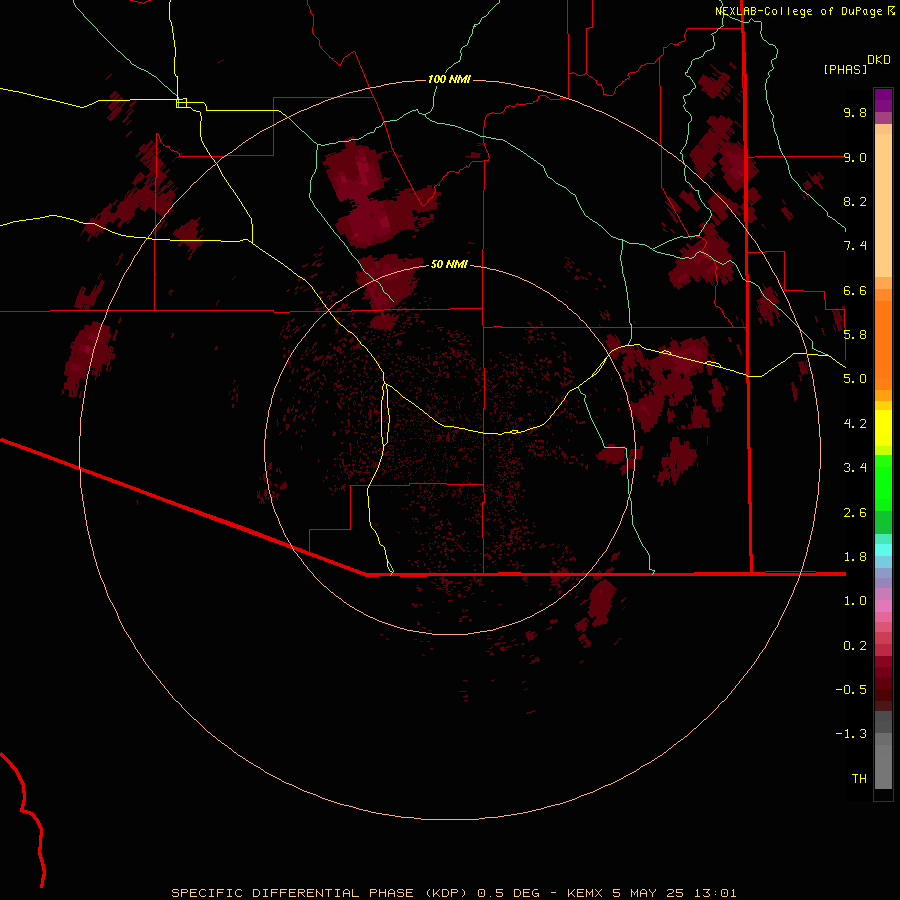Click the 0.2 scale value
Screen dimensions: 900x900
coord(855,646)
